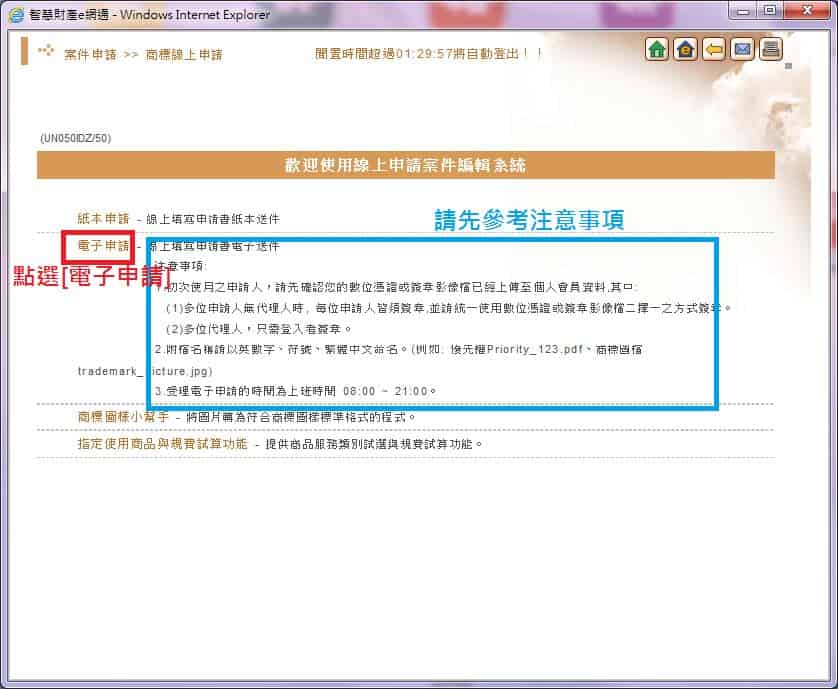Click the yellow back arrow icon
The height and width of the screenshot is (689, 838).
coord(713,48)
